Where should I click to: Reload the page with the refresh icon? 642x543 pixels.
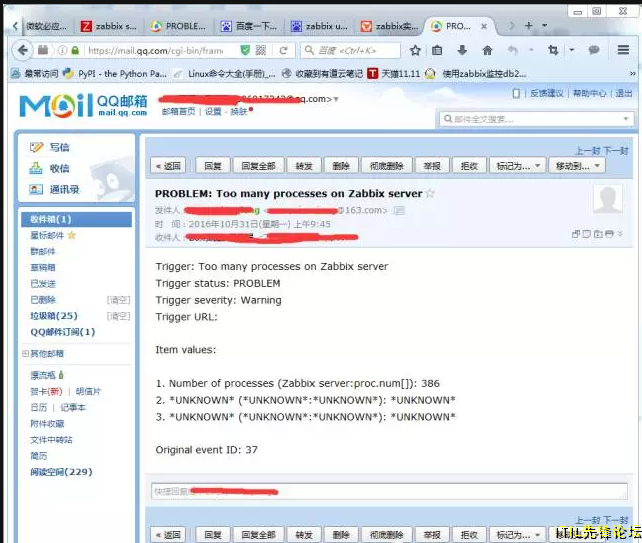pyautogui.click(x=283, y=50)
